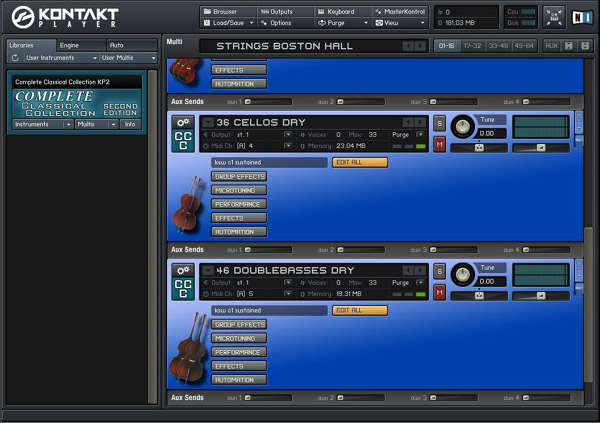Open the library Info button

click(x=130, y=124)
